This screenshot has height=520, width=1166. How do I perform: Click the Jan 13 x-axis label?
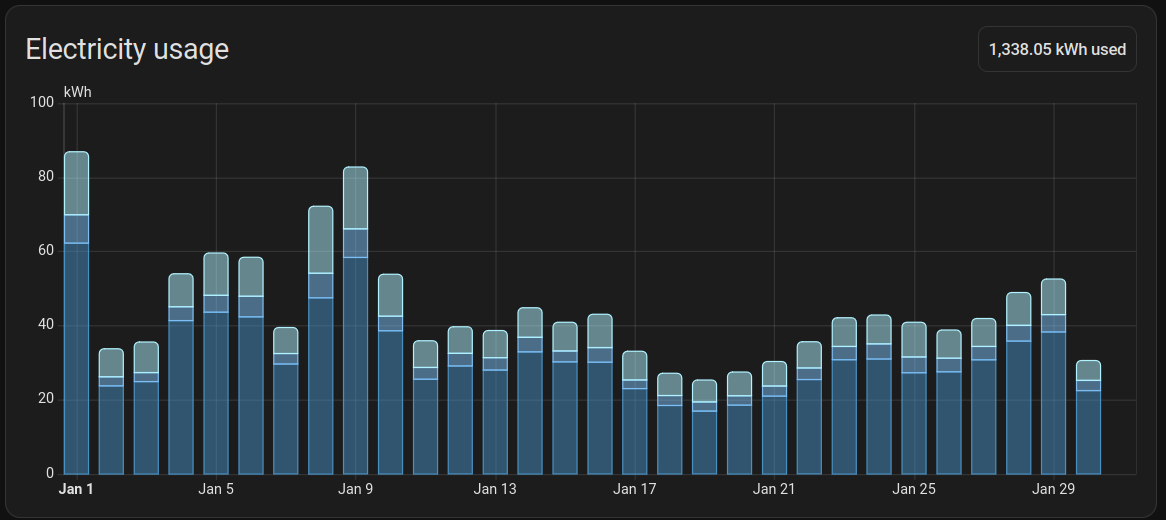[x=495, y=489]
